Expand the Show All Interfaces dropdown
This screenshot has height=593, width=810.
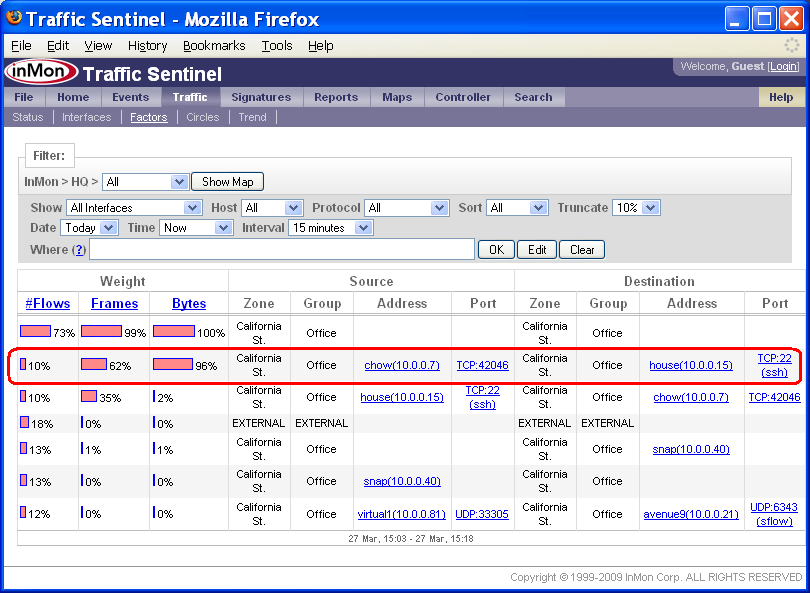[x=133, y=208]
